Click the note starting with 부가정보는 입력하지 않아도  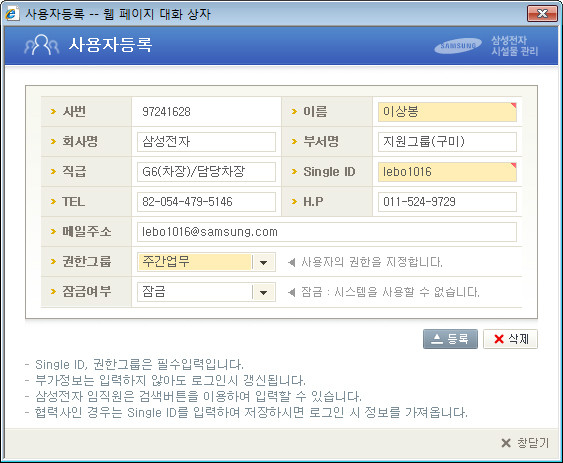point(171,380)
